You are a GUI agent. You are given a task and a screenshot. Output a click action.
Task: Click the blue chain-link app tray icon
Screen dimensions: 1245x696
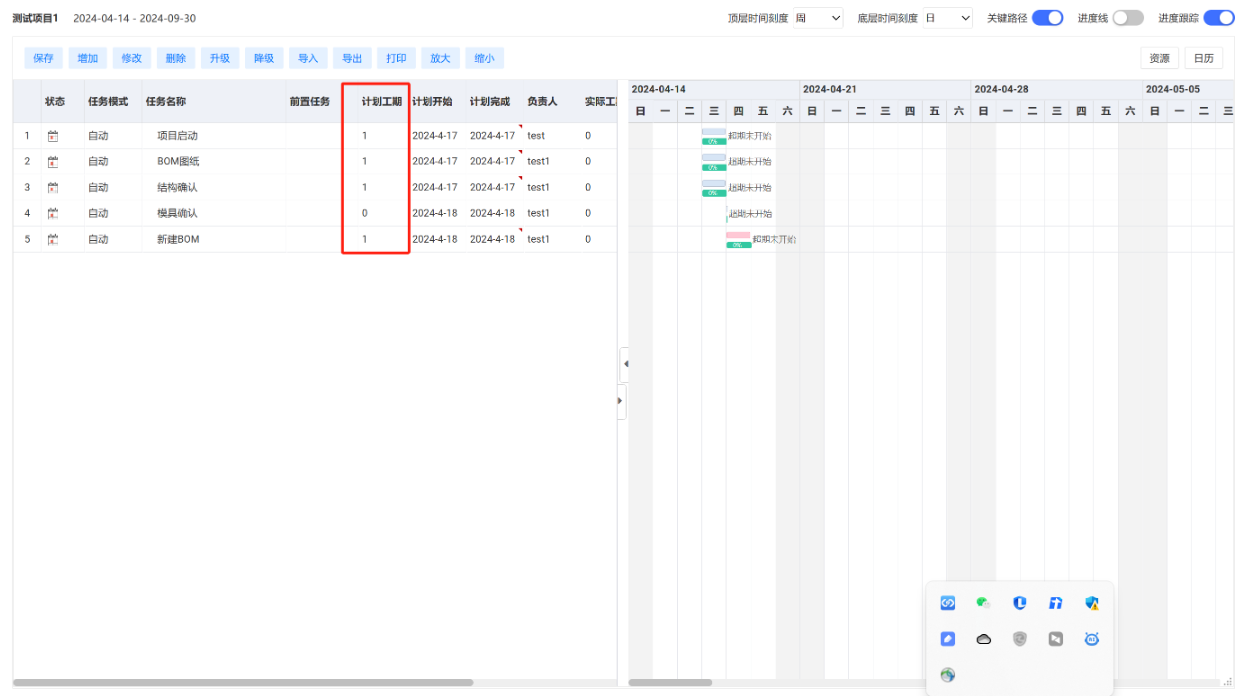(x=948, y=603)
